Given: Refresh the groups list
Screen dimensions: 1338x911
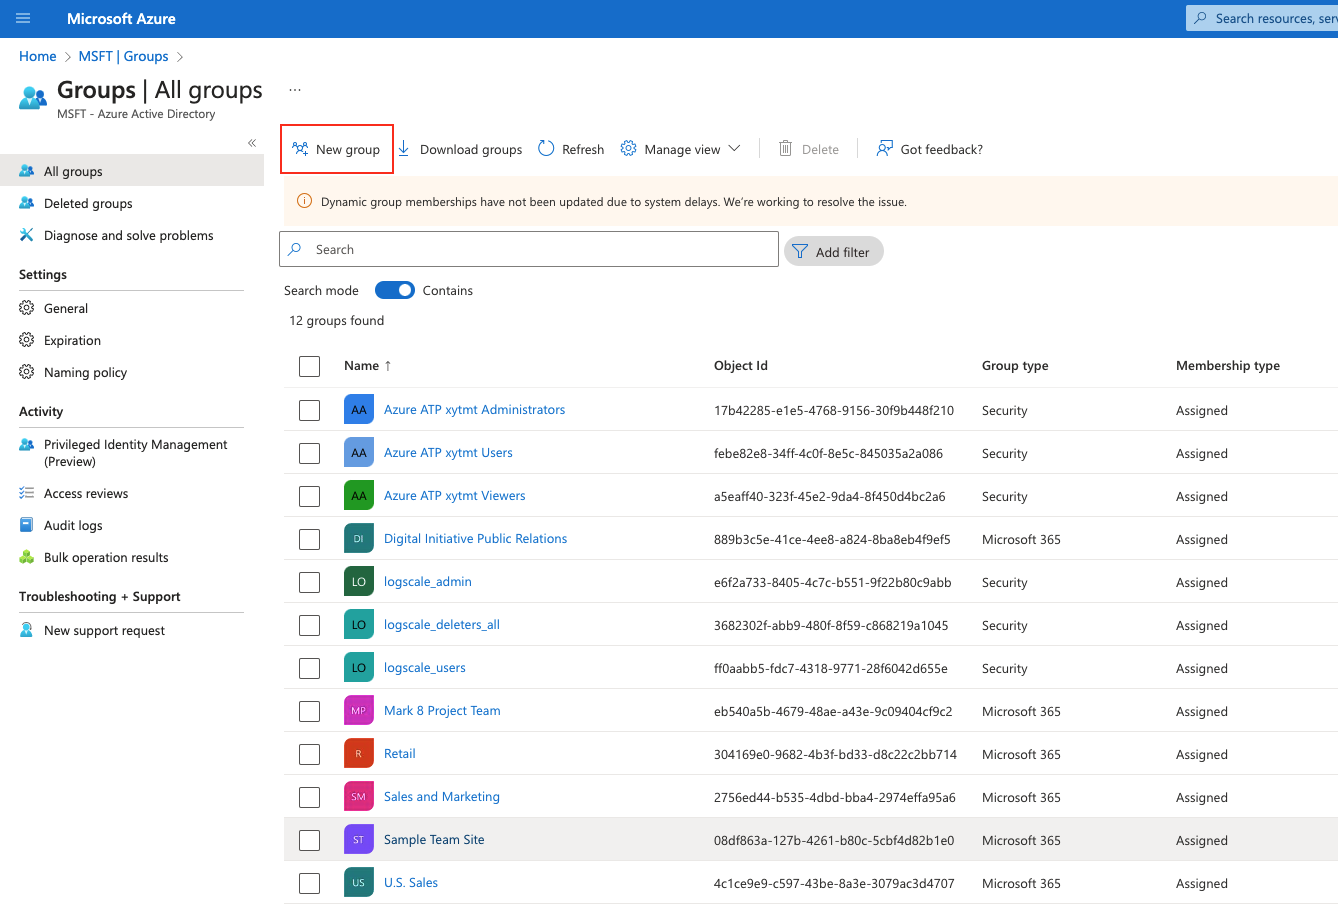Looking at the screenshot, I should pyautogui.click(x=544, y=148).
